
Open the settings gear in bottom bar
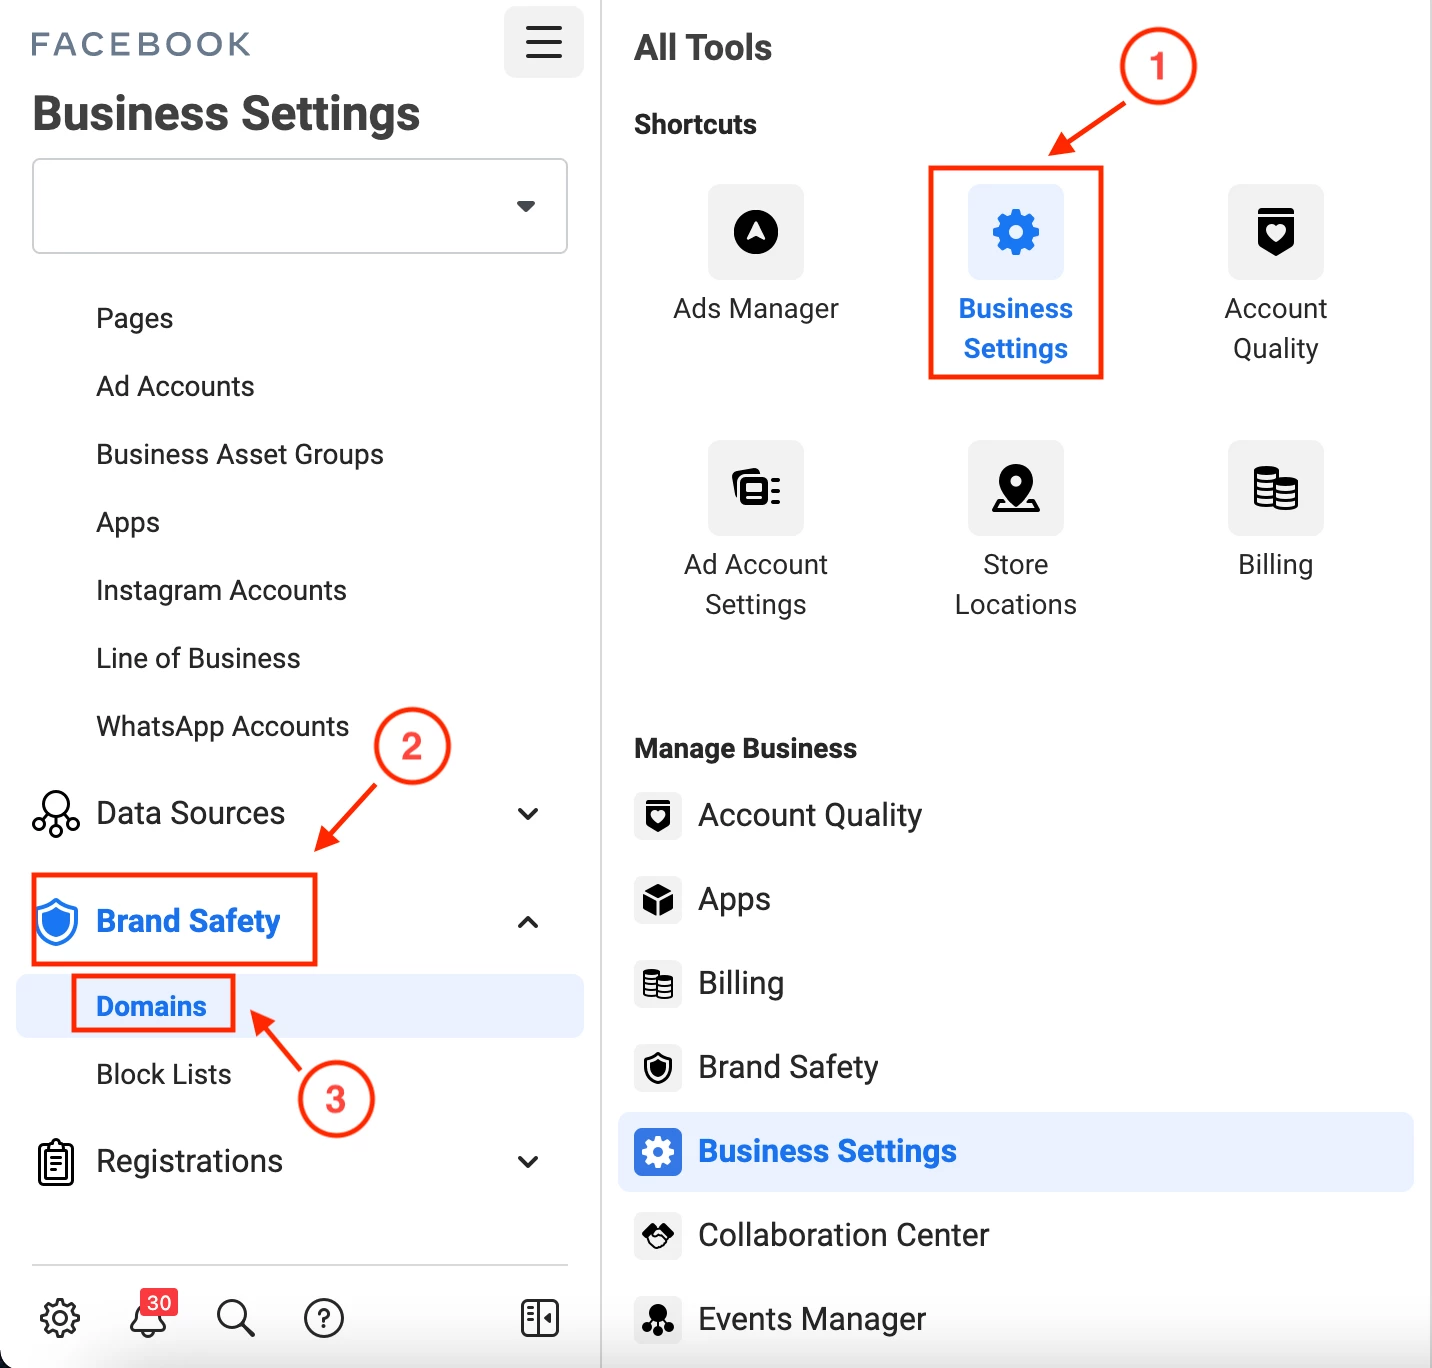[60, 1318]
